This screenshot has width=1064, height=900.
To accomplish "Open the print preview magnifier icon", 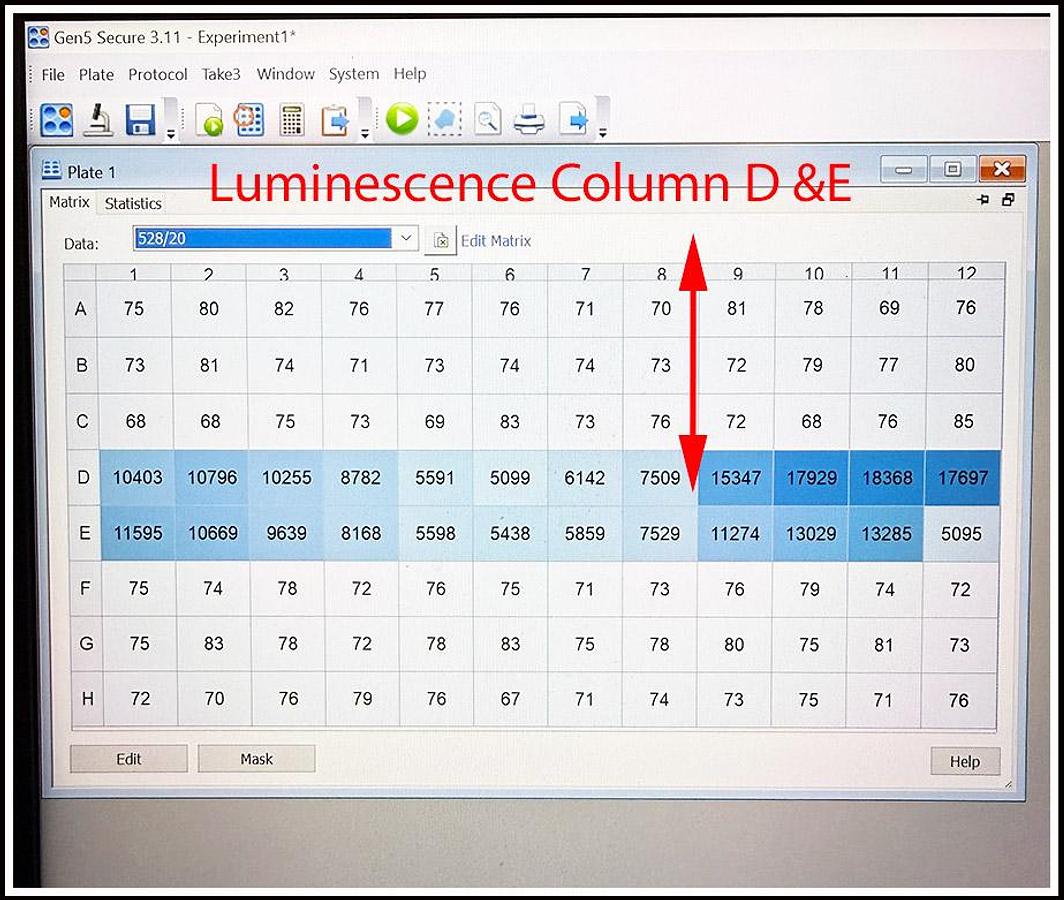I will (x=487, y=121).
